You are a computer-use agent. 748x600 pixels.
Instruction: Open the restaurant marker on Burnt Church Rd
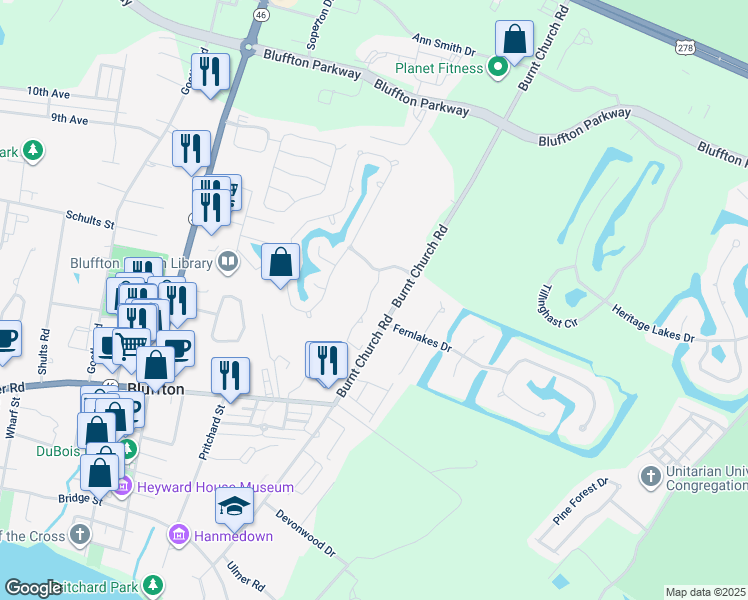click(327, 361)
